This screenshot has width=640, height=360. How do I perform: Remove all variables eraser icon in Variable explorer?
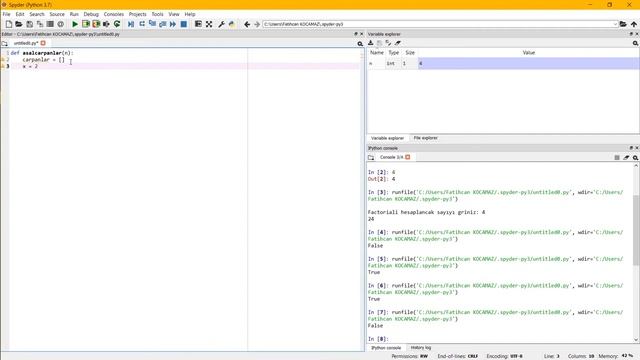pyautogui.click(x=398, y=43)
